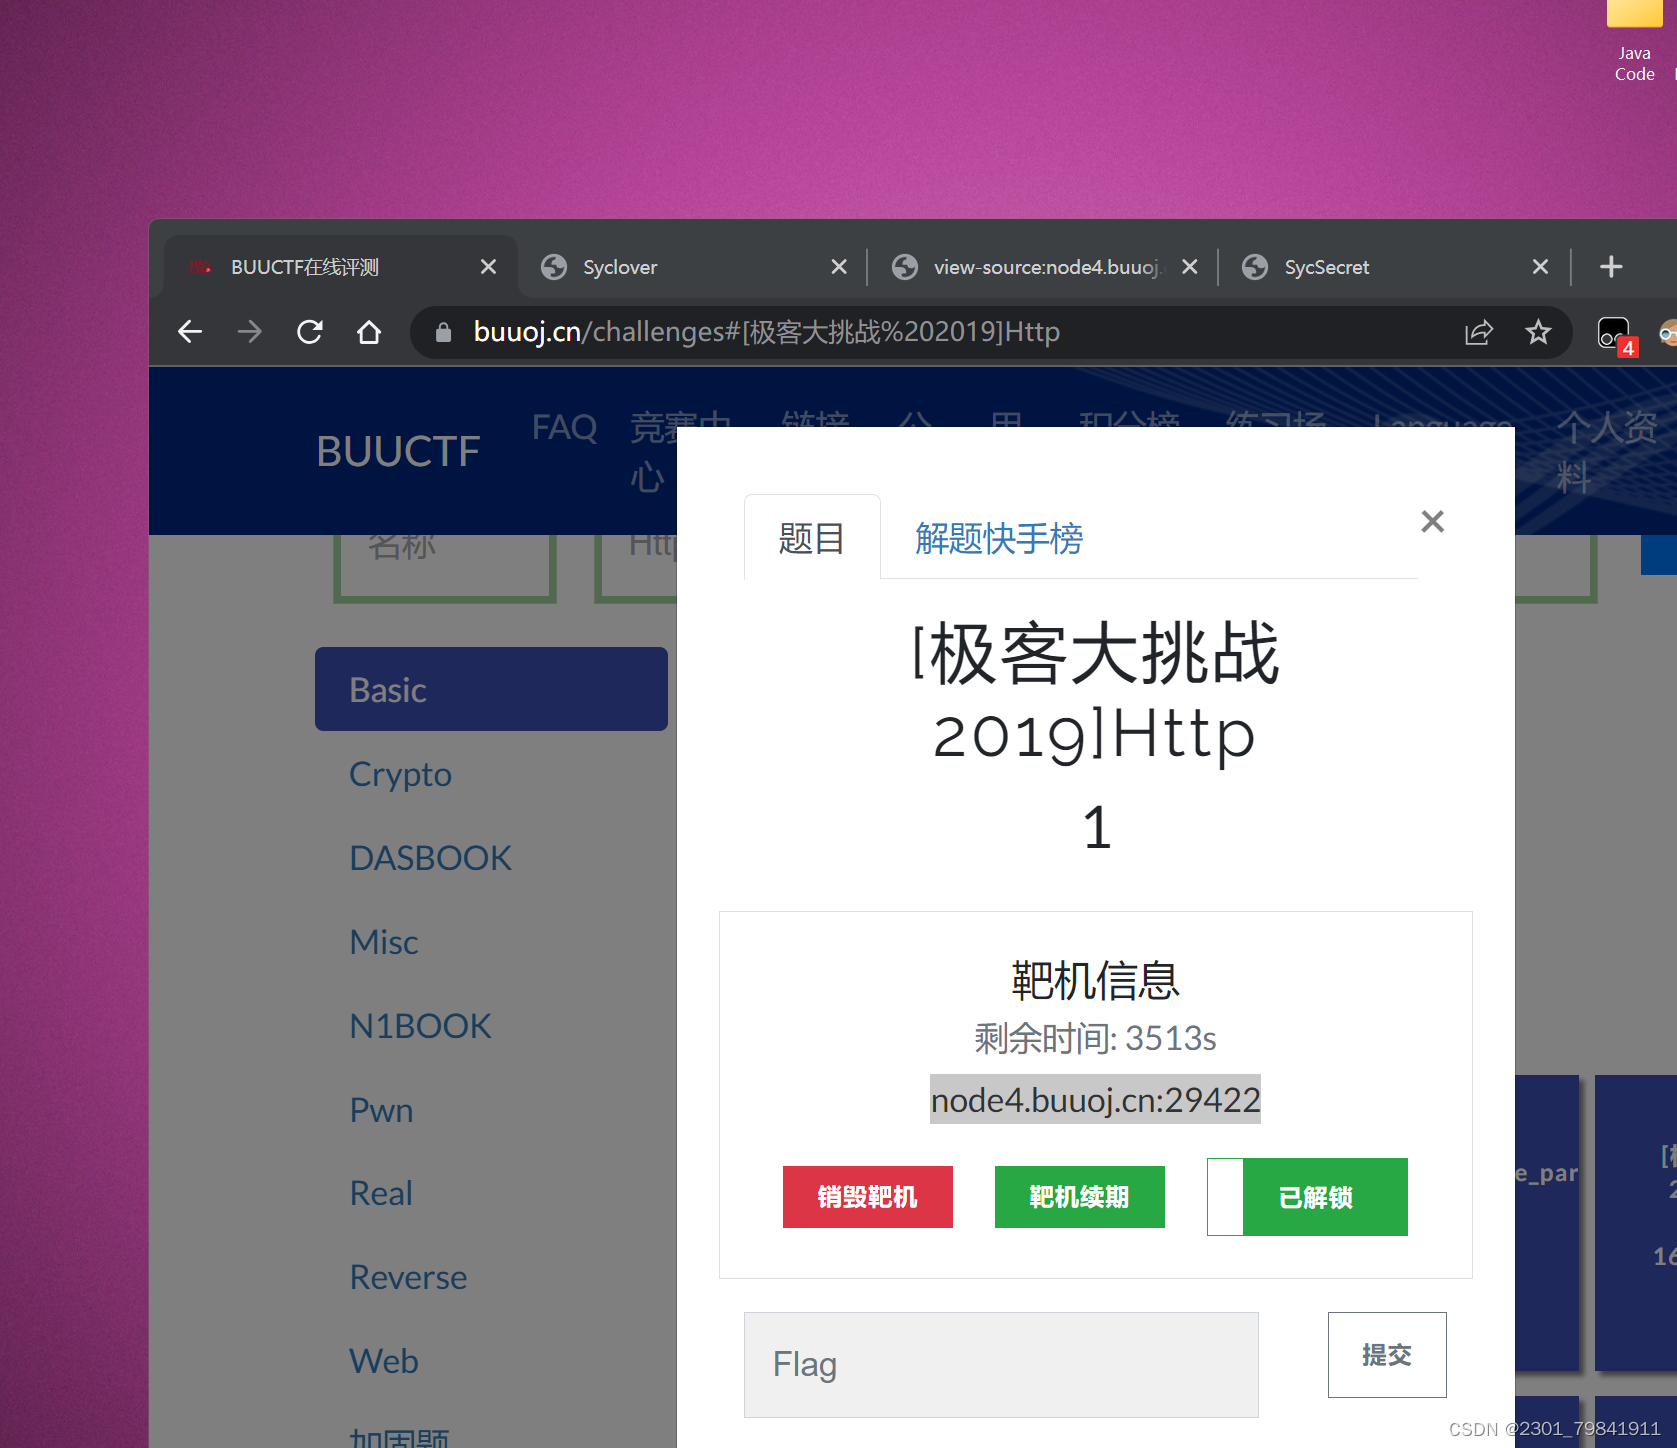Click the share icon in the address bar
The height and width of the screenshot is (1448, 1677).
[x=1480, y=332]
